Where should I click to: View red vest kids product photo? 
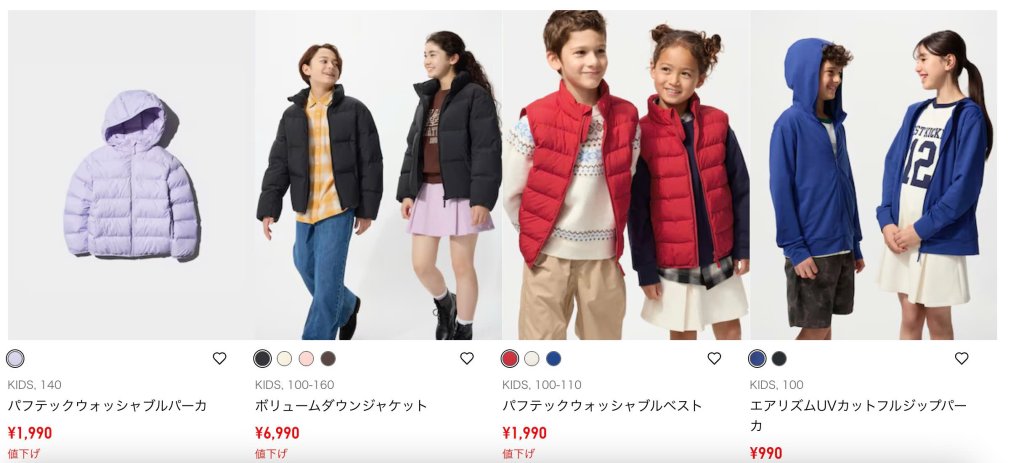(626, 174)
